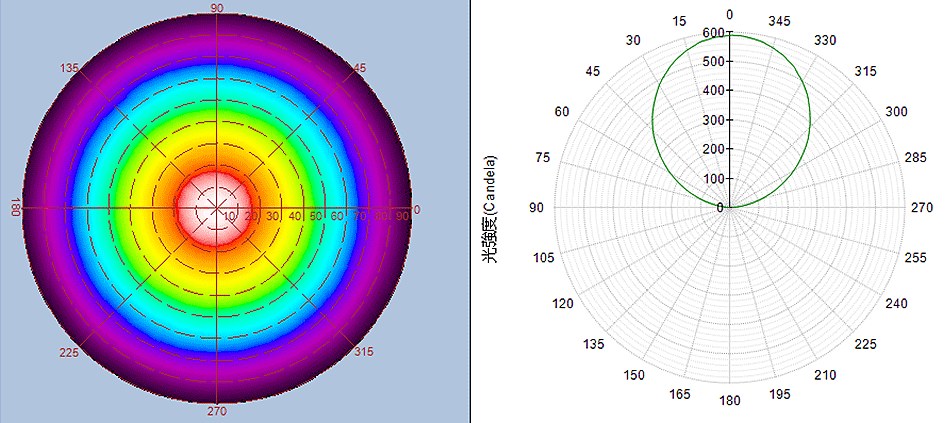Image resolution: width=951 pixels, height=423 pixels.
Task: Click the 400 radial tick in the polar plot
Action: pyautogui.click(x=712, y=91)
